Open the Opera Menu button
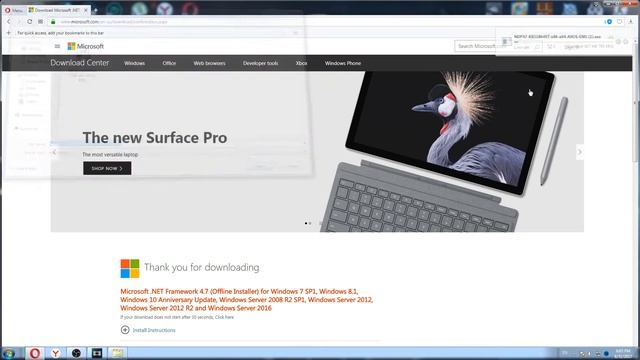Screen dimensions: 640x360 click(x=13, y=10)
